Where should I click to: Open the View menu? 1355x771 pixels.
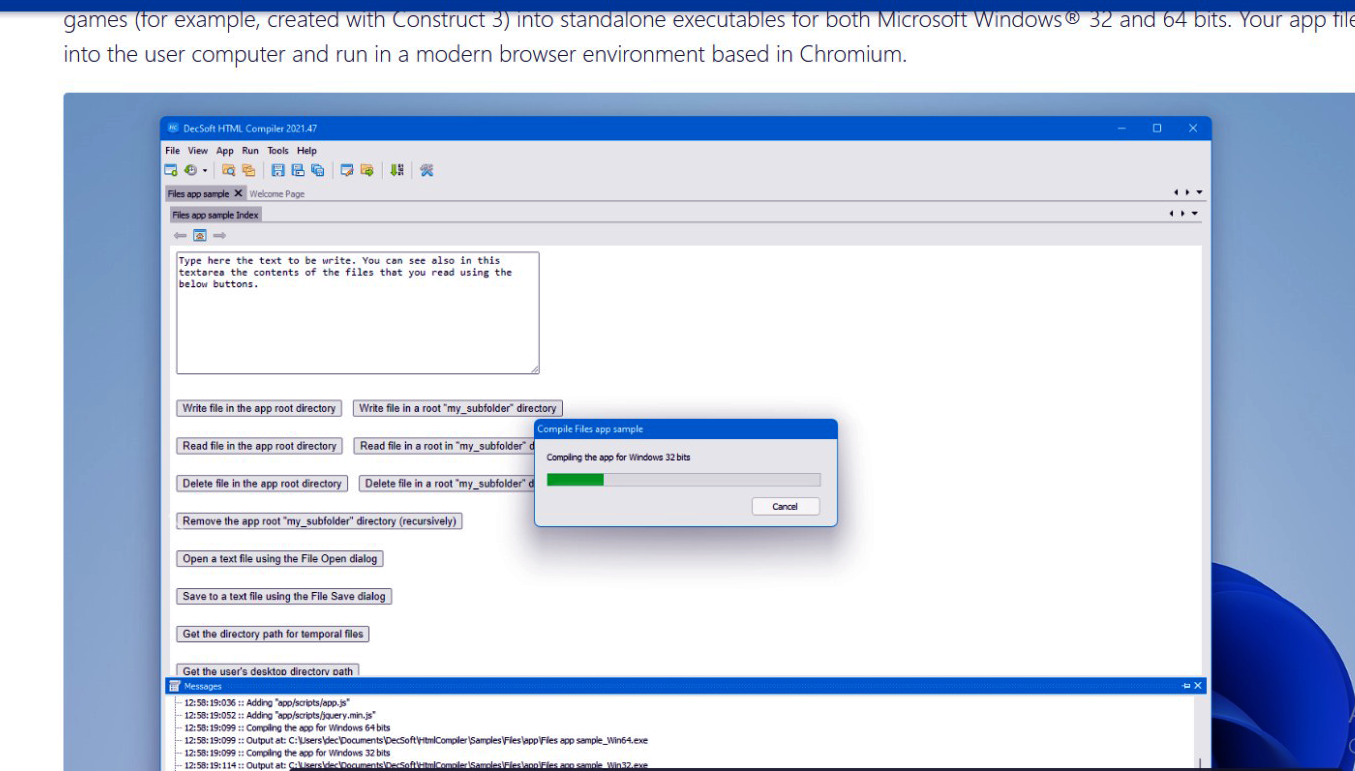[198, 150]
